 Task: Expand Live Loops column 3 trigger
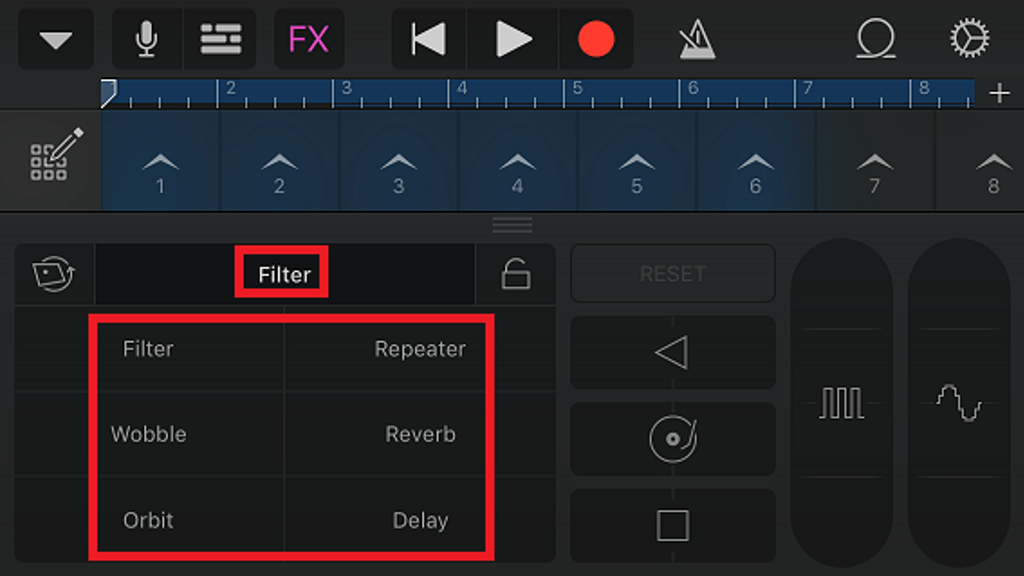click(x=398, y=161)
